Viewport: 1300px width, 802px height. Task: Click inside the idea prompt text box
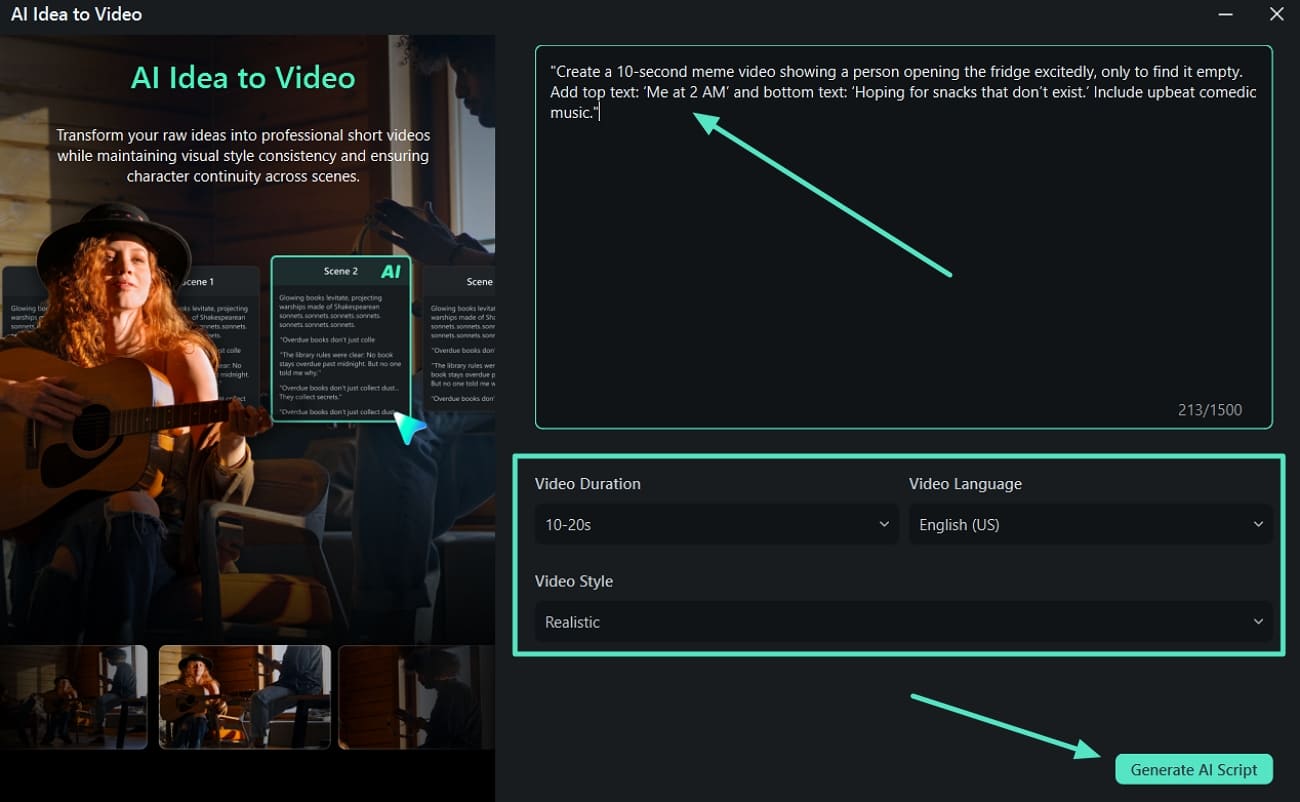(x=904, y=237)
